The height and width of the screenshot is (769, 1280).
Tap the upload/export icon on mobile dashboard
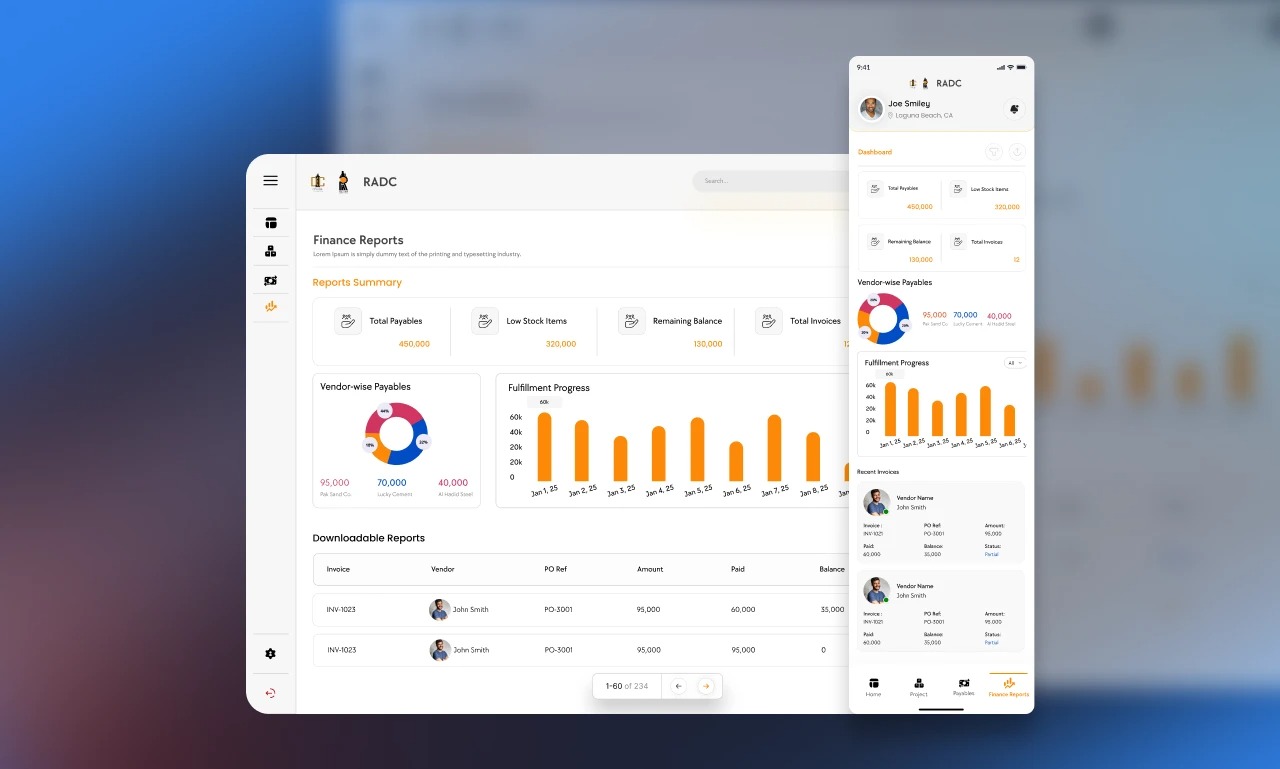pos(1016,152)
